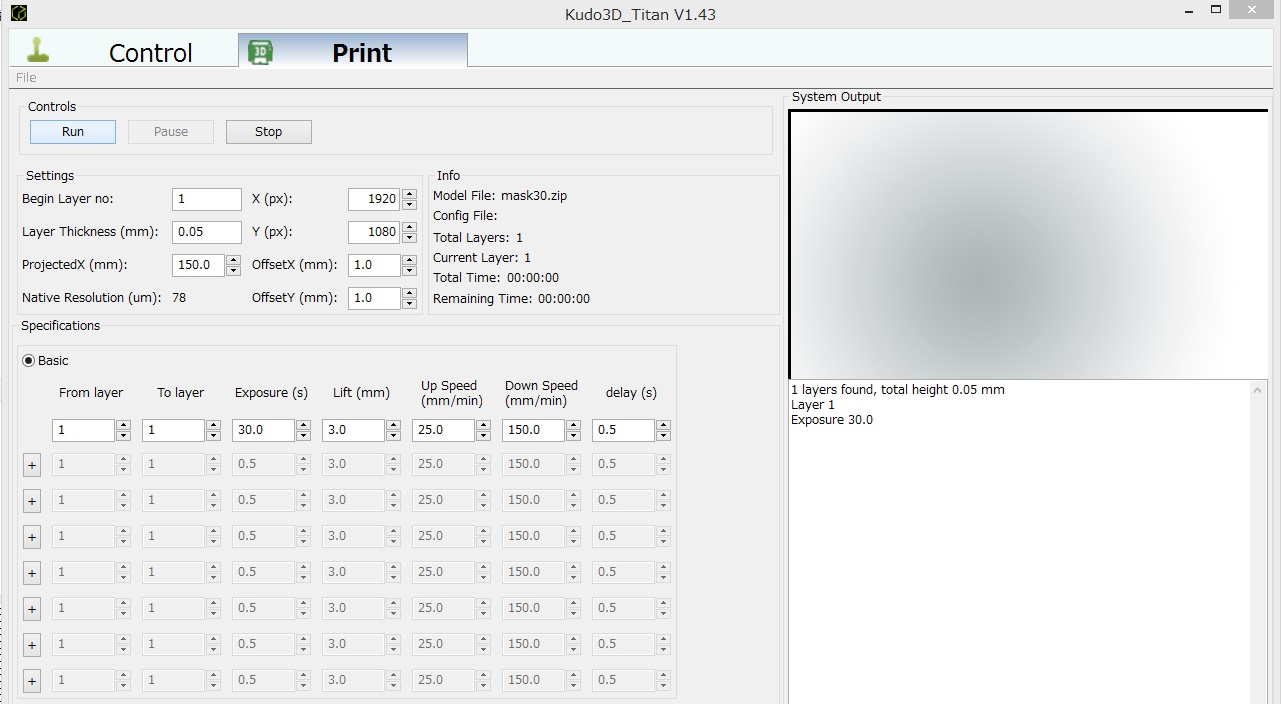Click the Begin Layer no input field
1281x704 pixels.
click(206, 199)
